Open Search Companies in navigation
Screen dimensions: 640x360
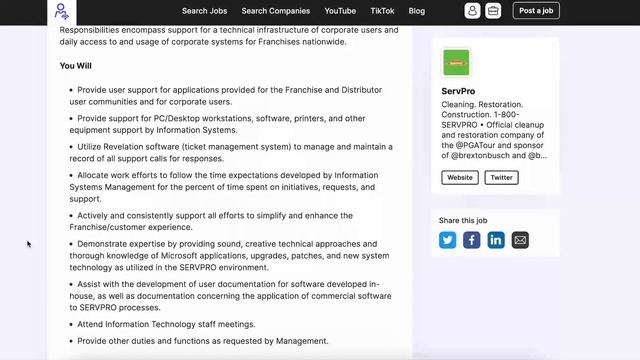pos(276,11)
